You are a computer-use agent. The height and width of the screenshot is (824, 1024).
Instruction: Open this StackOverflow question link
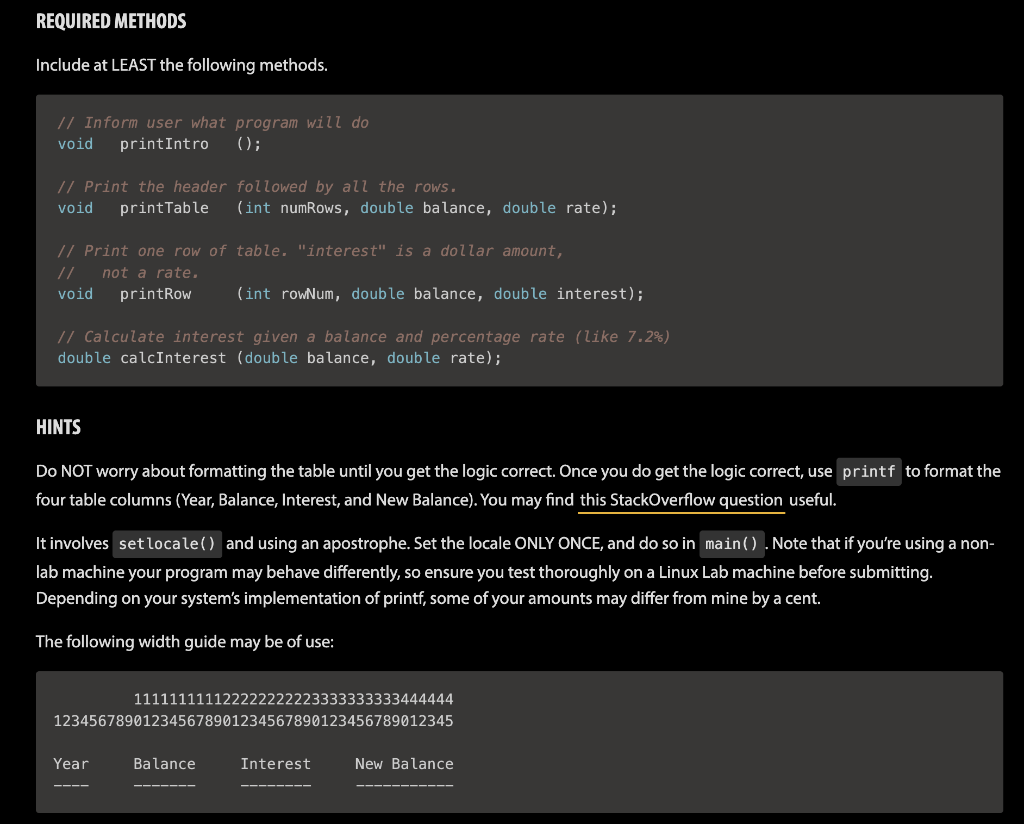point(680,500)
